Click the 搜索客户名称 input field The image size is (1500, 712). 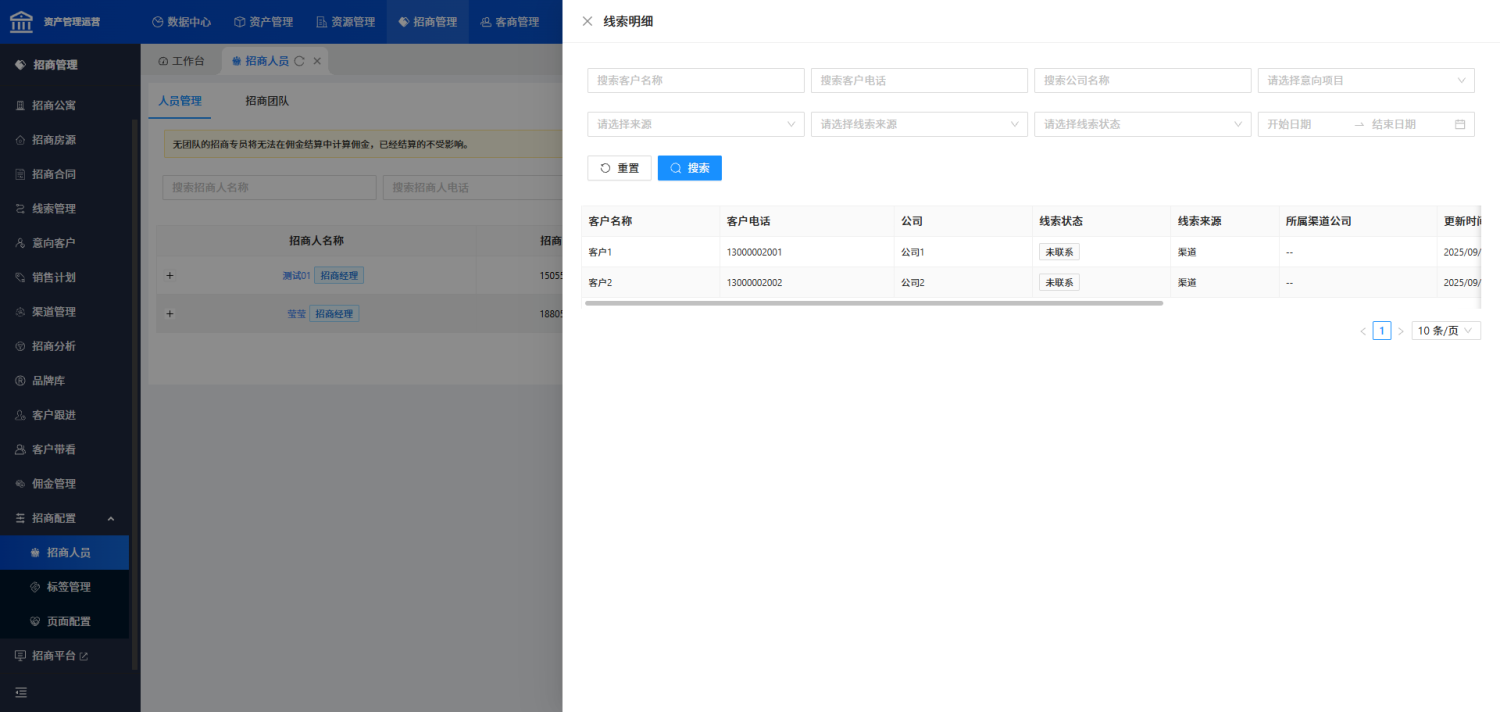[x=696, y=80]
